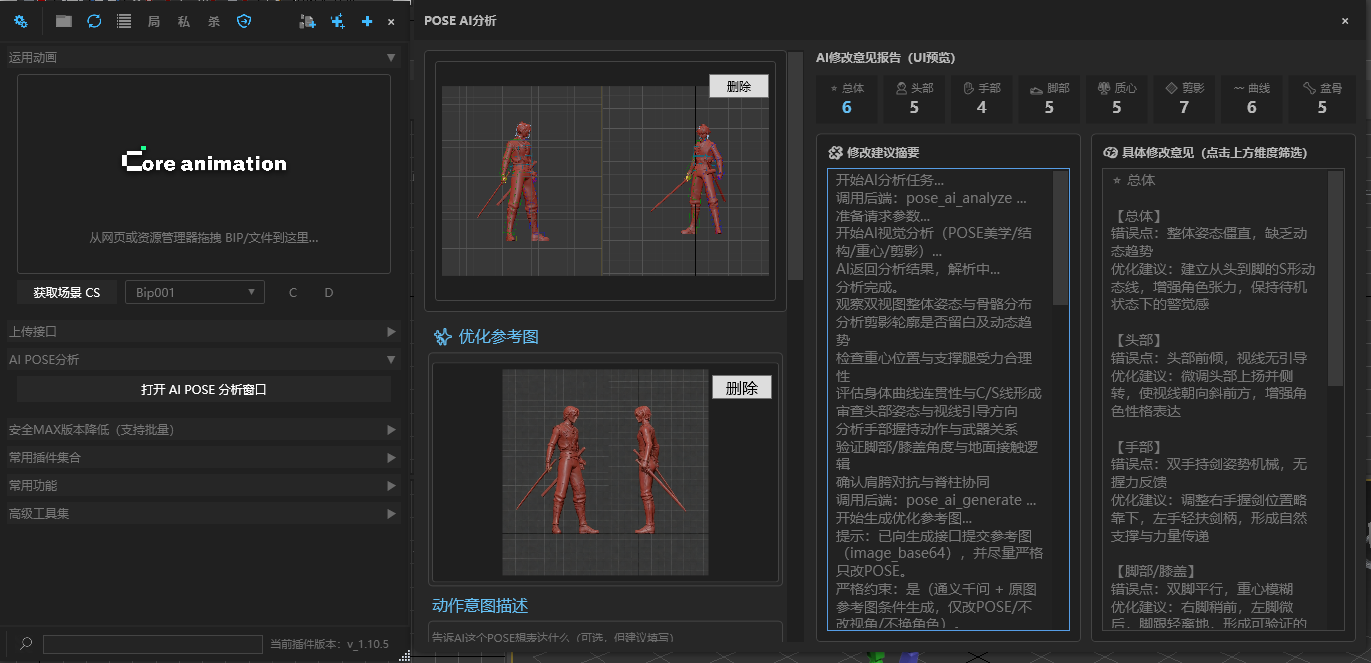
Task: Click 打开 AI POSE 分析窗口 button
Action: [x=204, y=390]
